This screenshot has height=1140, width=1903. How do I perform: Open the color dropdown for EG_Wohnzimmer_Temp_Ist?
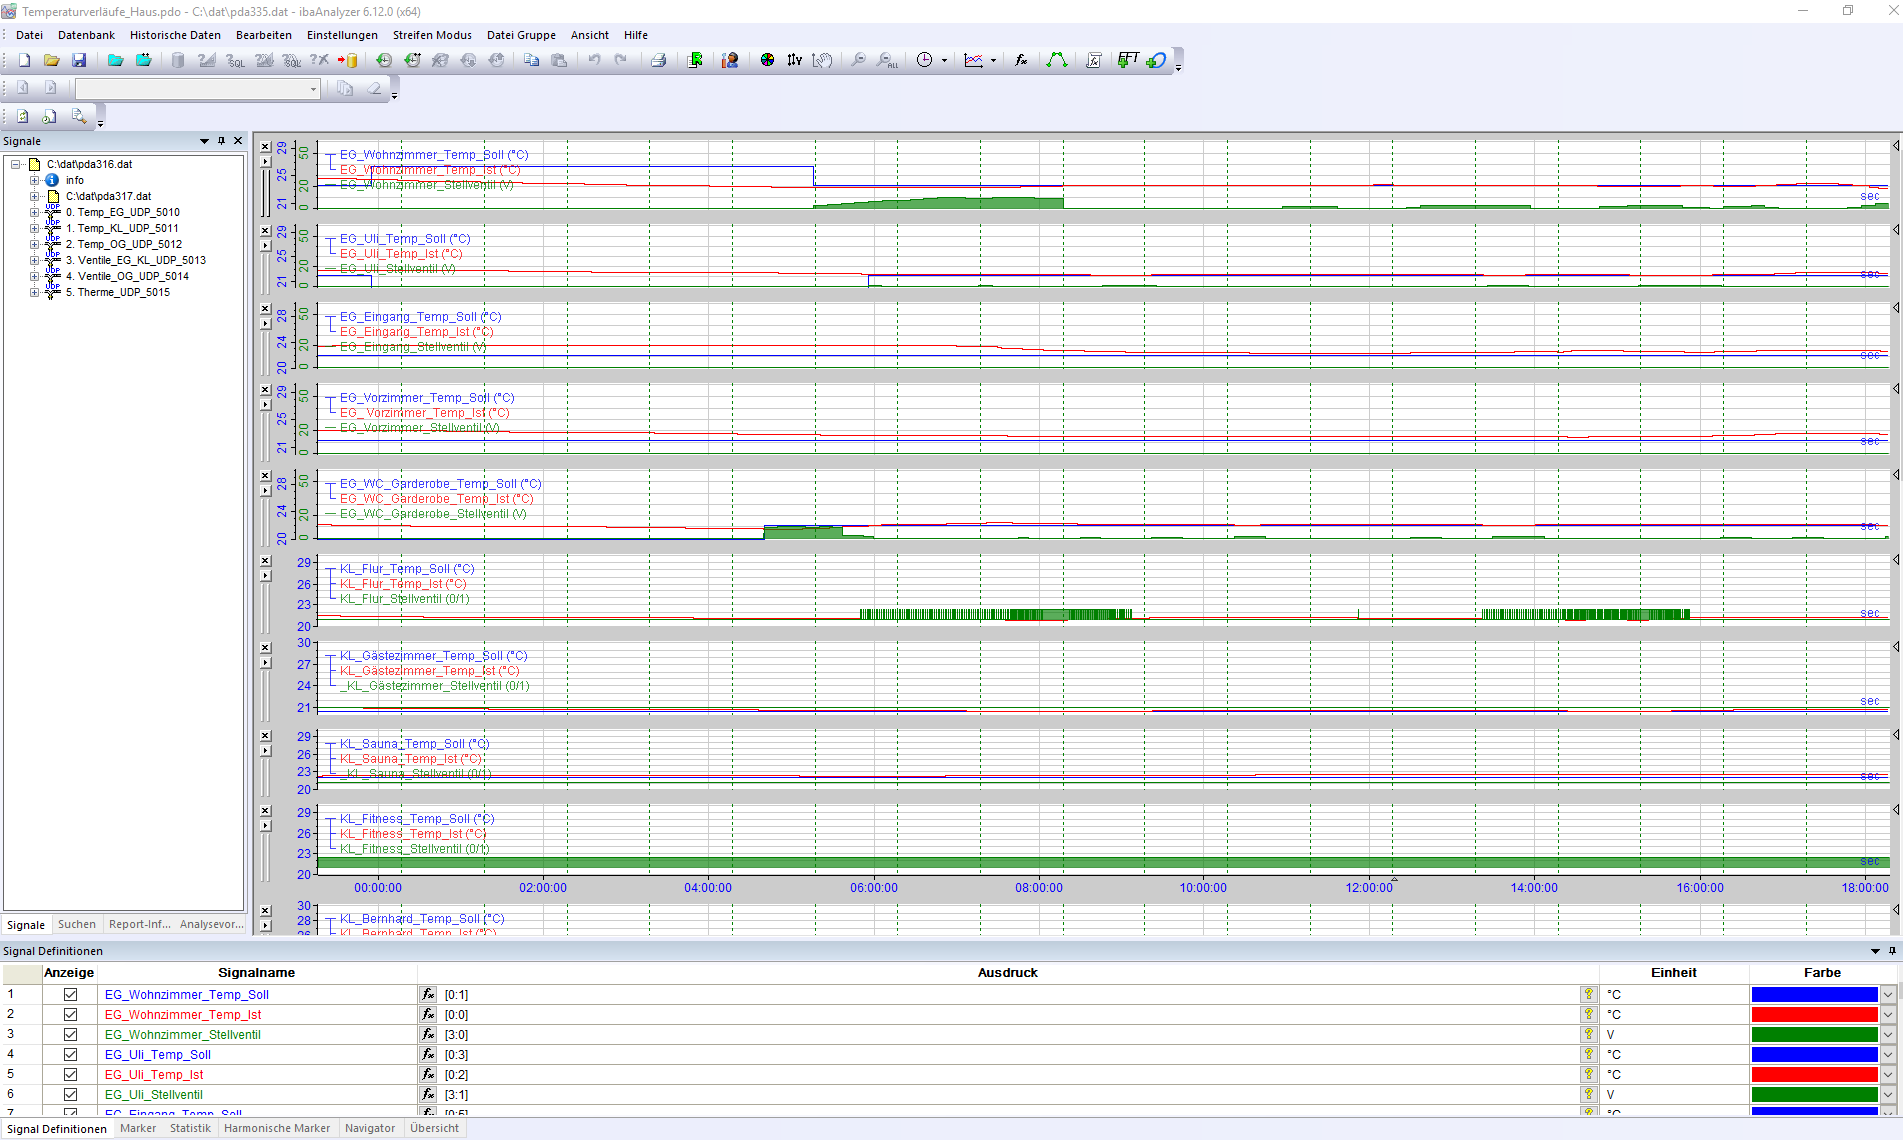click(x=1887, y=1015)
